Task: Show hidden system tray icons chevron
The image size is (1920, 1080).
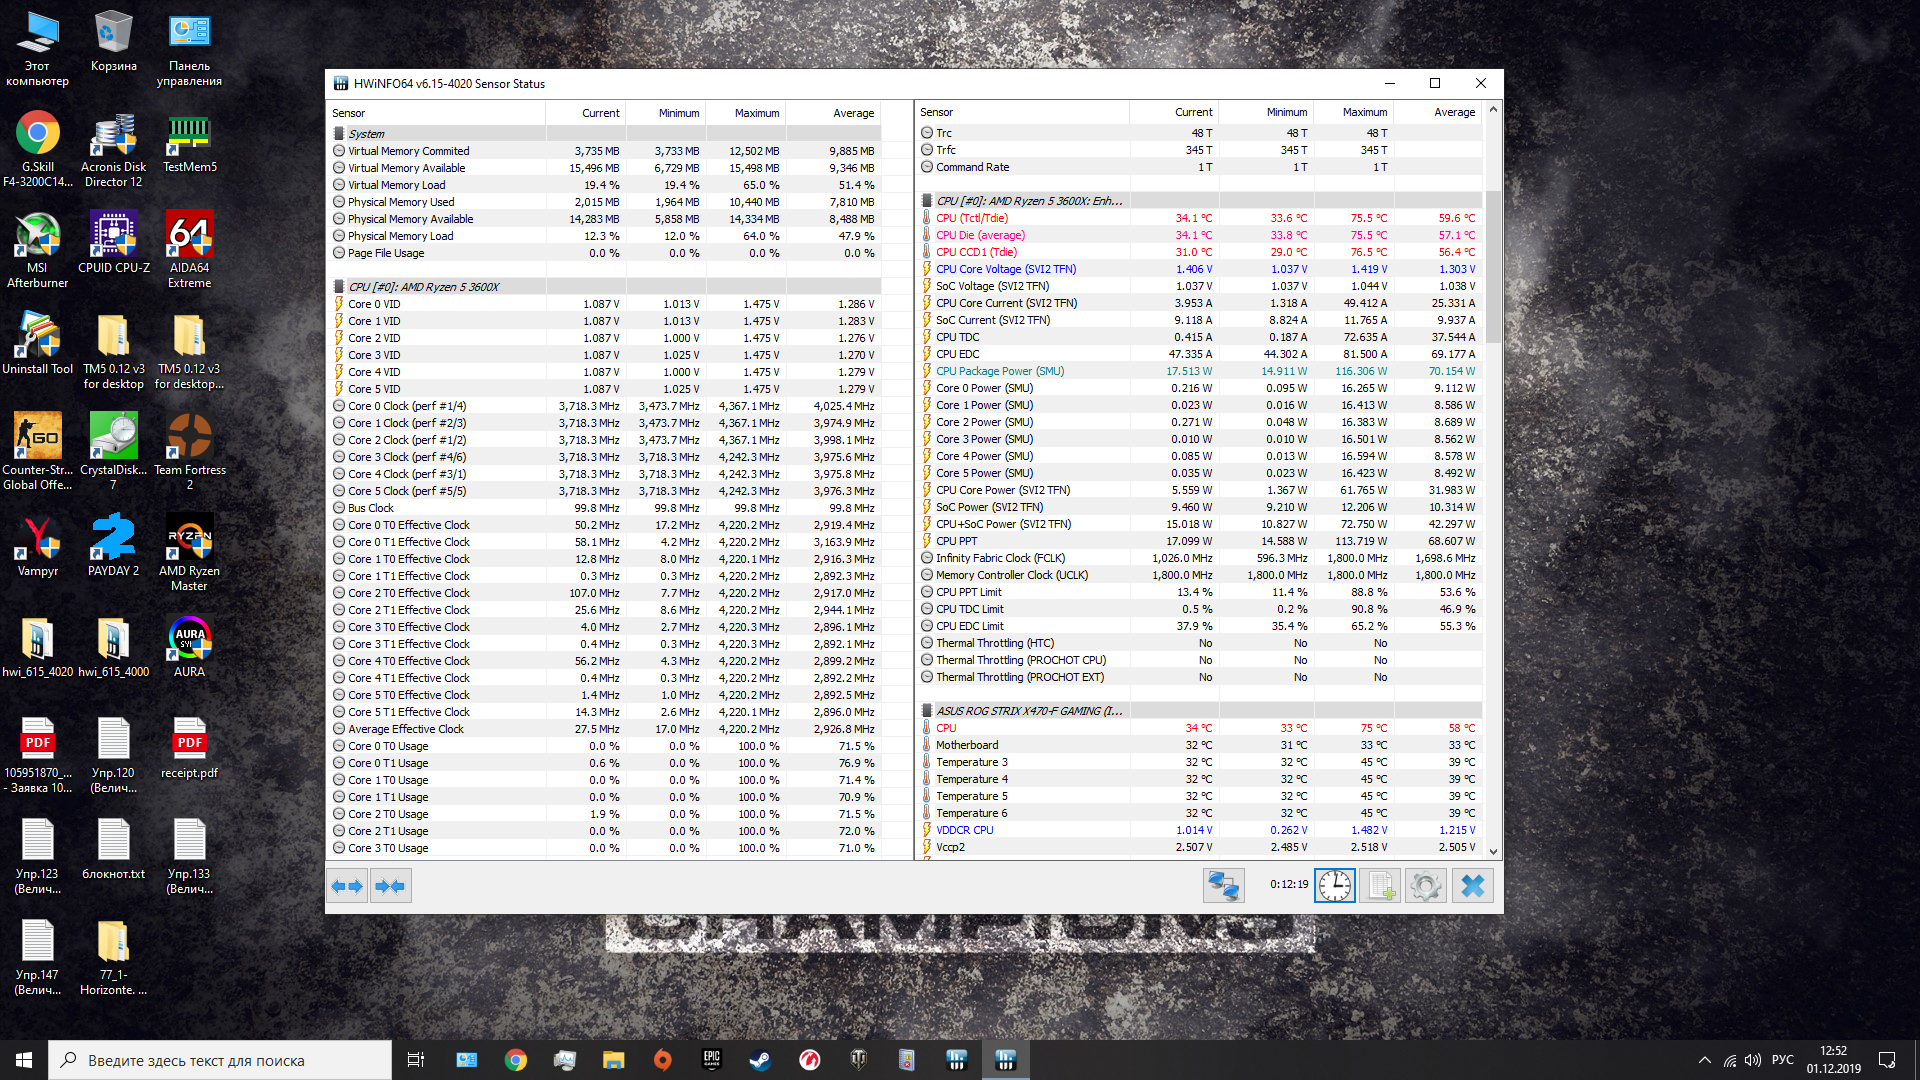Action: point(1704,1060)
